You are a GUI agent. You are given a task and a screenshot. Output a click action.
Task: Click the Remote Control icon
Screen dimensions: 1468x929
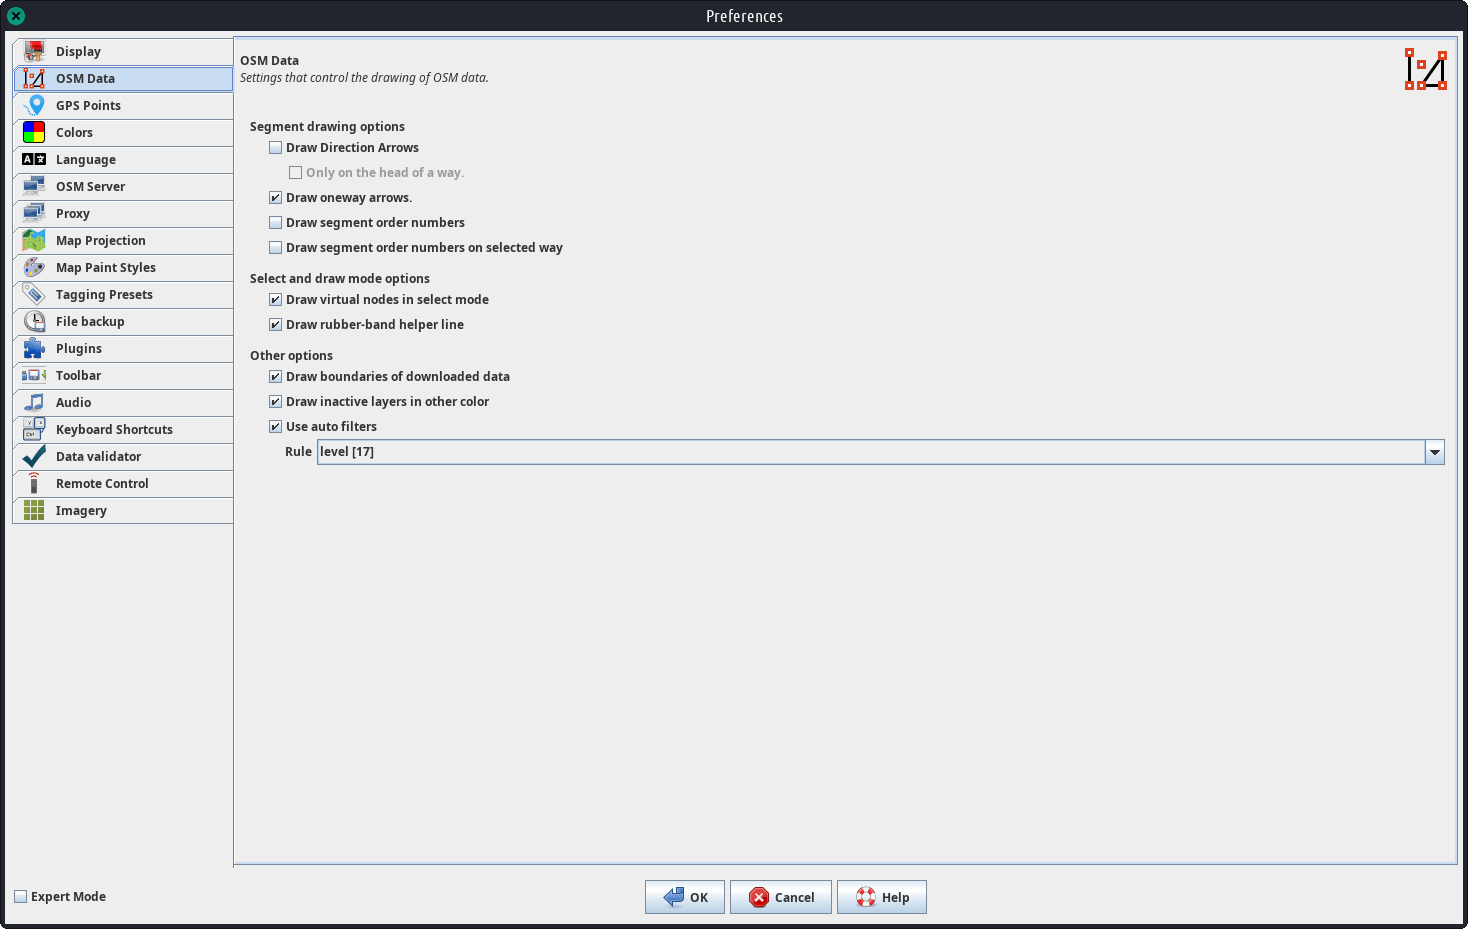(34, 483)
